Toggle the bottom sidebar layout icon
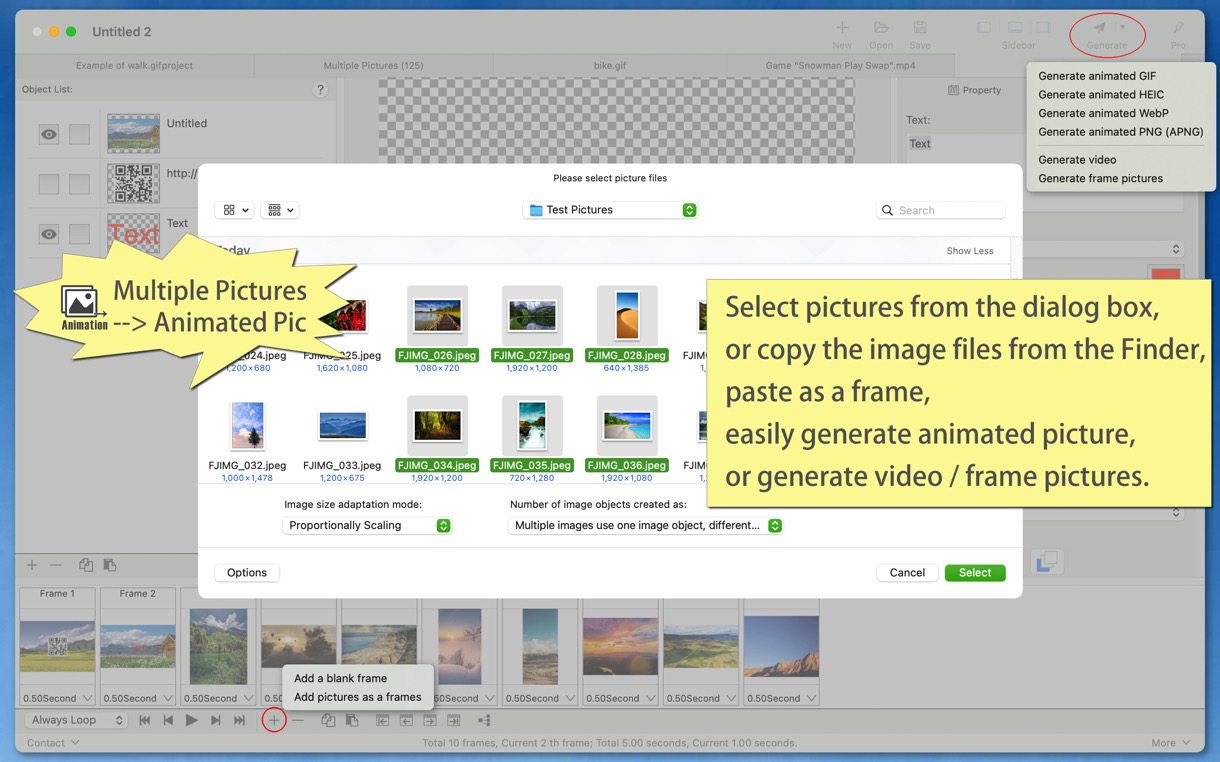Screen dimensions: 1220x762 tap(1014, 28)
